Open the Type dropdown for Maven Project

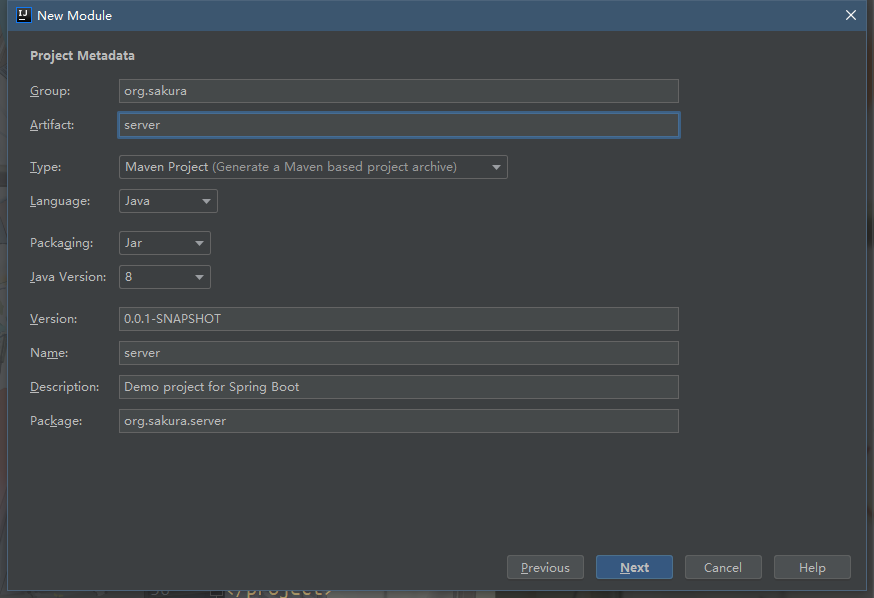(x=313, y=167)
